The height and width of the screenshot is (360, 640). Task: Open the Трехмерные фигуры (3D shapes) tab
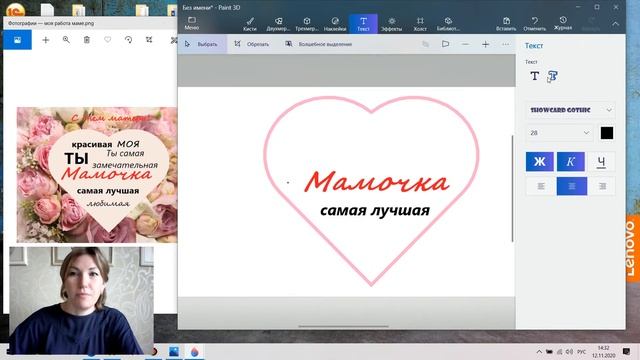tap(307, 24)
